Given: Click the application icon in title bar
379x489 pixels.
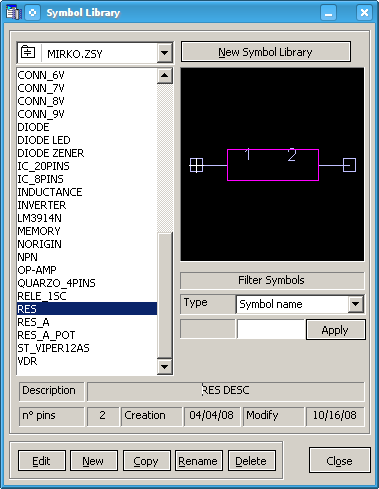Looking at the screenshot, I should pyautogui.click(x=13, y=13).
